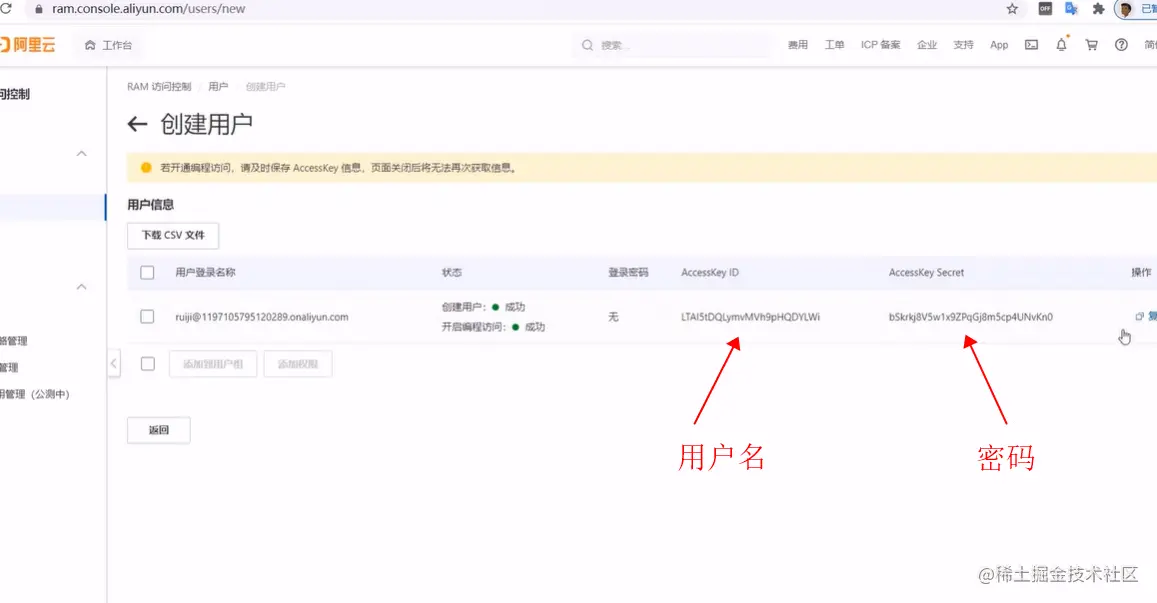Open the help question mark icon
This screenshot has height=603, width=1157.
(x=1121, y=45)
